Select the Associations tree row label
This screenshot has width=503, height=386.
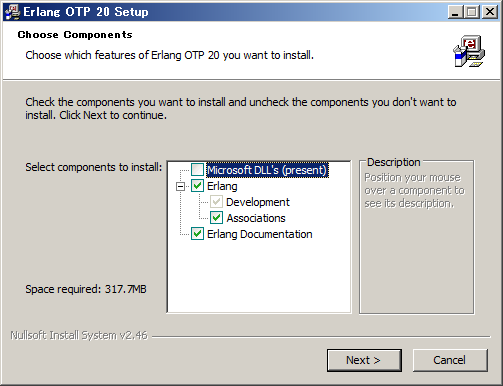click(x=256, y=218)
